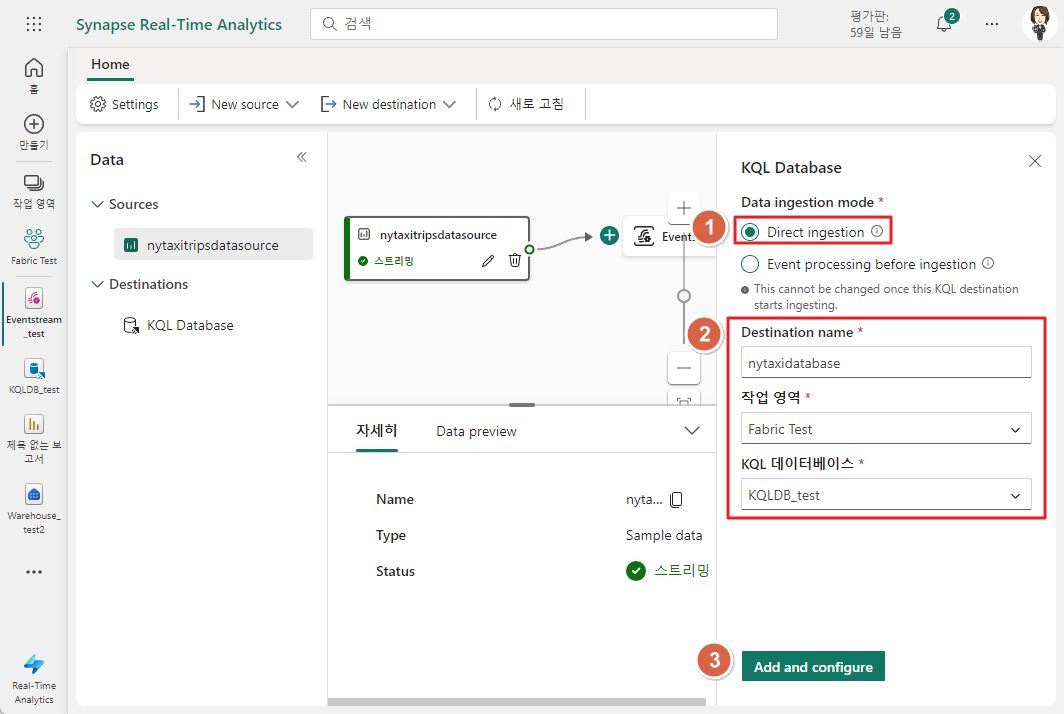The height and width of the screenshot is (714, 1064).
Task: Open Eventstream_test item in sidebar
Action: (34, 313)
